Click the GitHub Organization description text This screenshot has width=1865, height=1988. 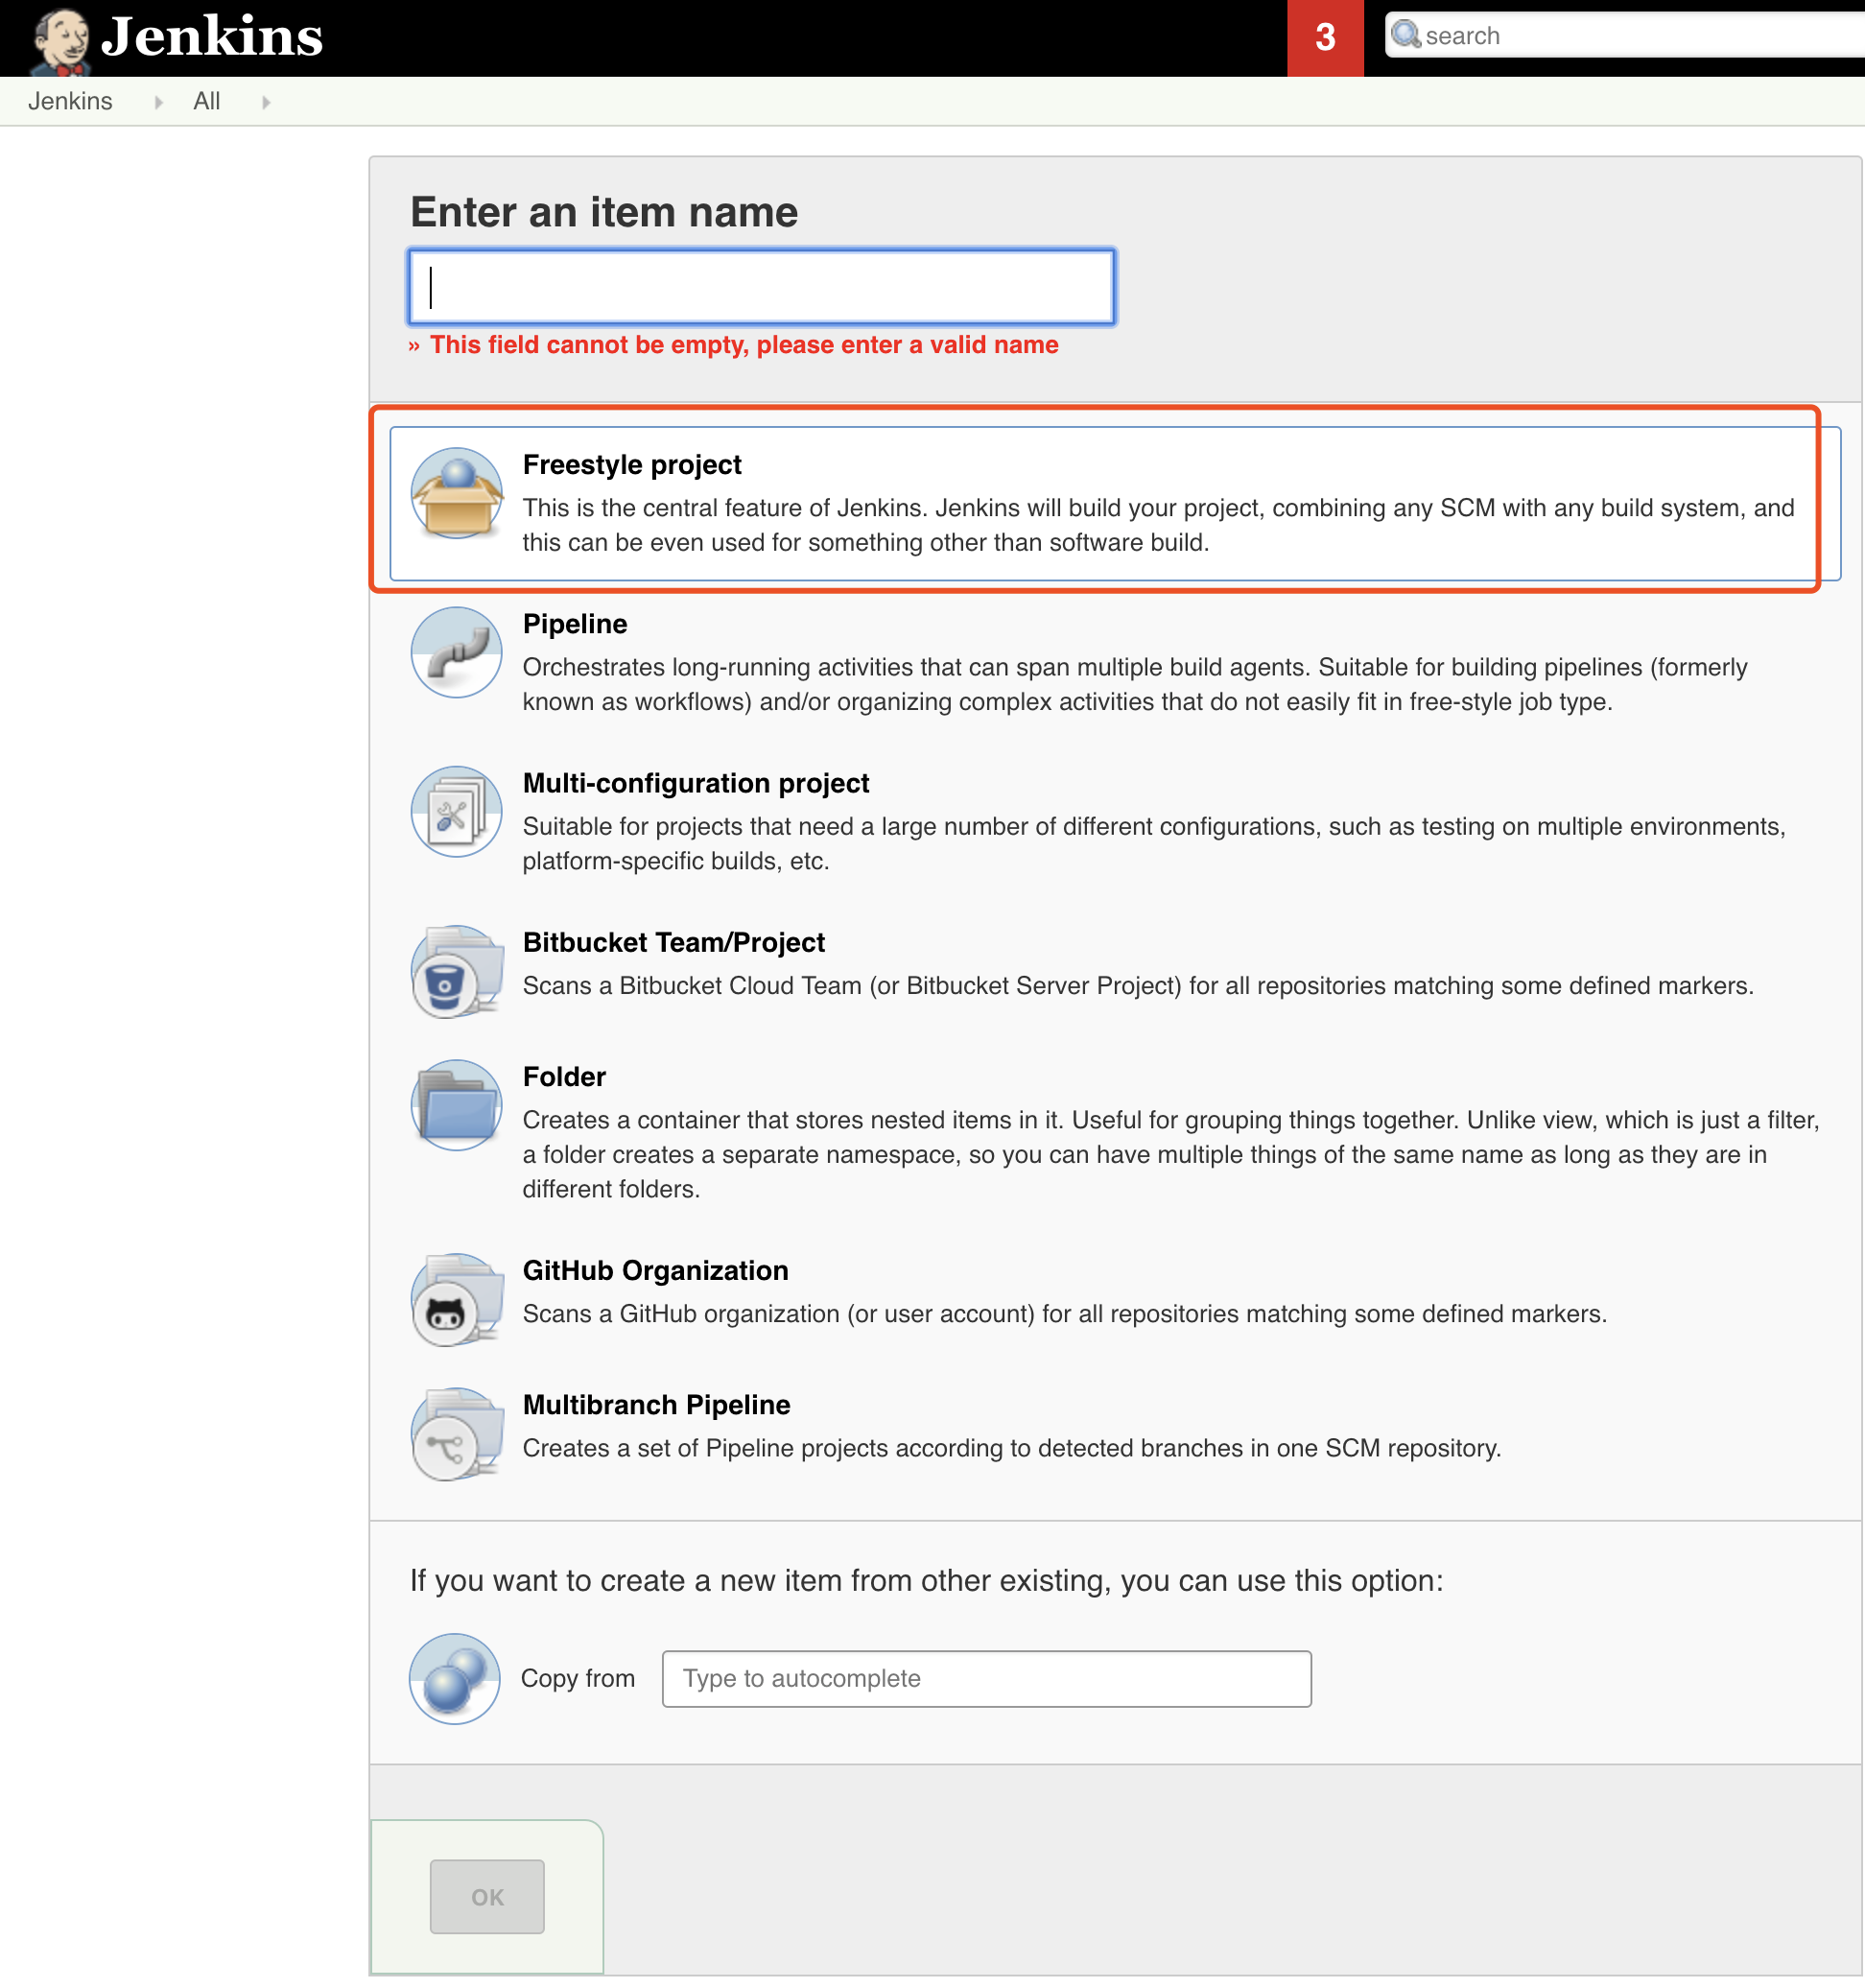(1065, 1314)
